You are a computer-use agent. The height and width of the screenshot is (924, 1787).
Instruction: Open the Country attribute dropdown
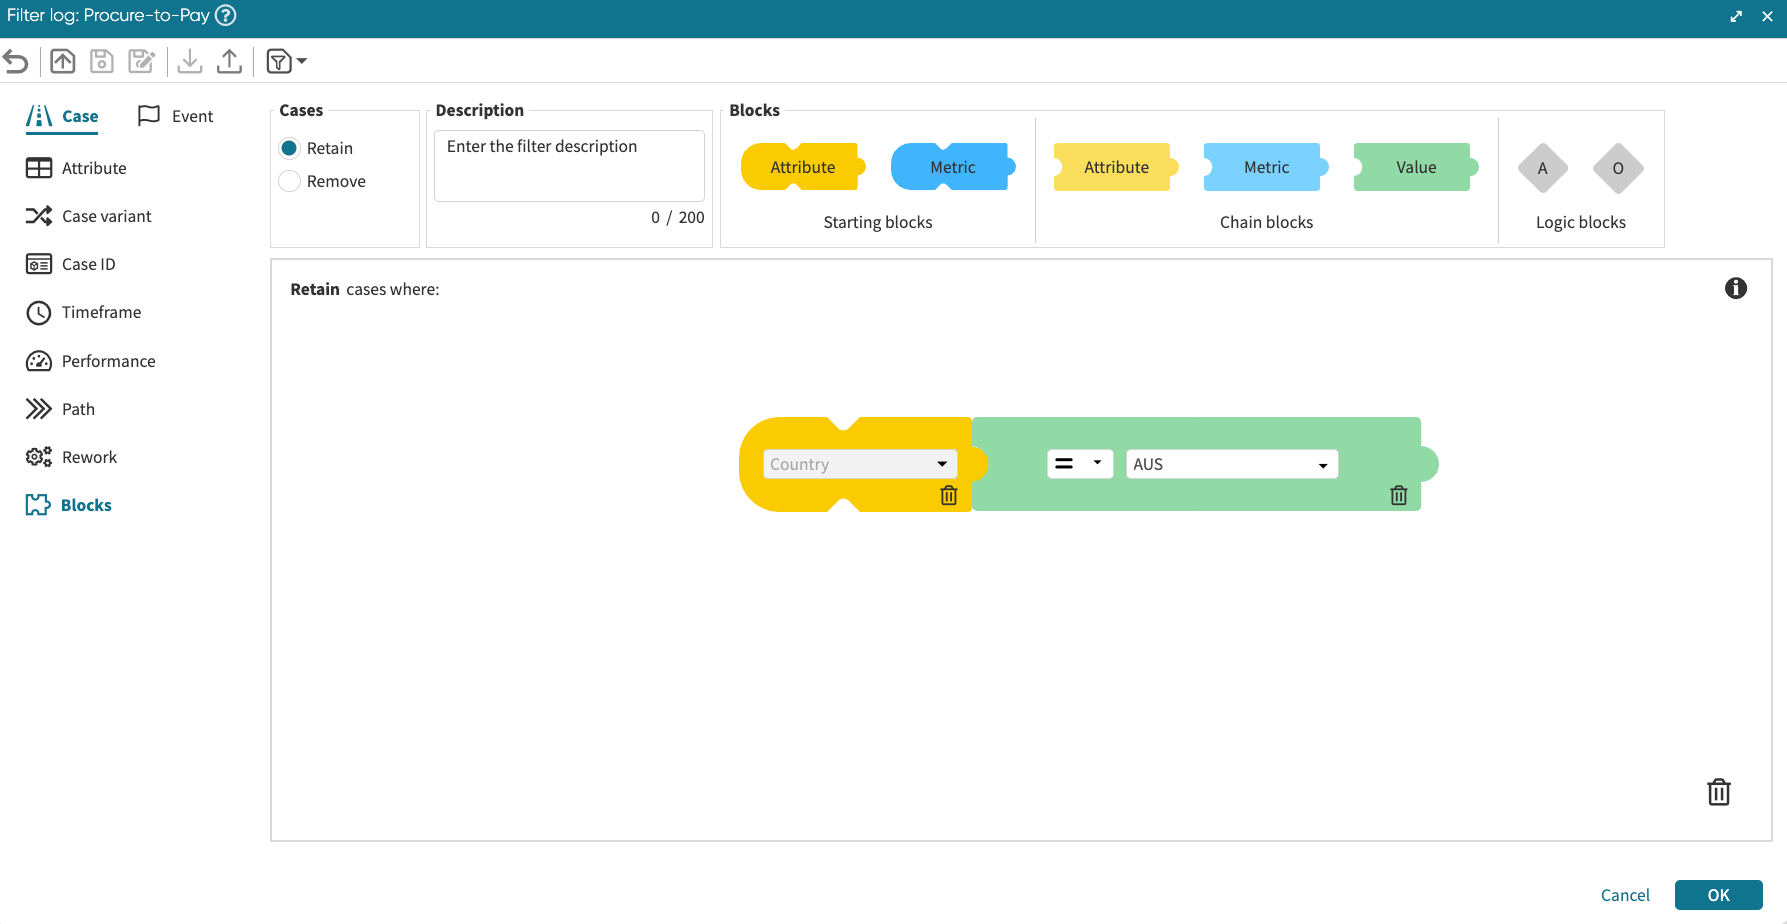(x=859, y=464)
